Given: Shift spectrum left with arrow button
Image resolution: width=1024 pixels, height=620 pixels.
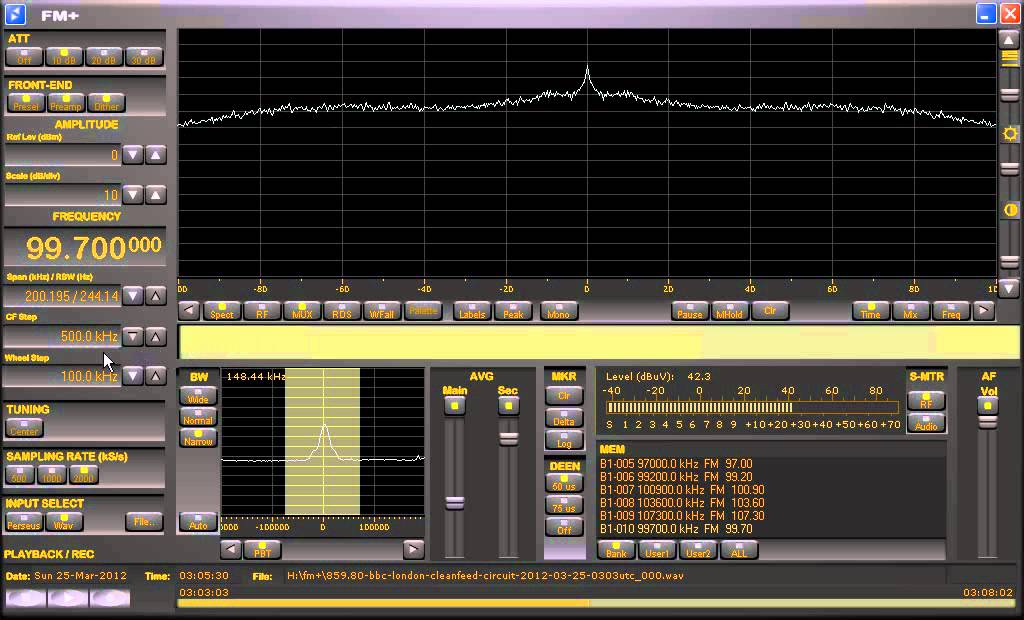Looking at the screenshot, I should coord(189,310).
